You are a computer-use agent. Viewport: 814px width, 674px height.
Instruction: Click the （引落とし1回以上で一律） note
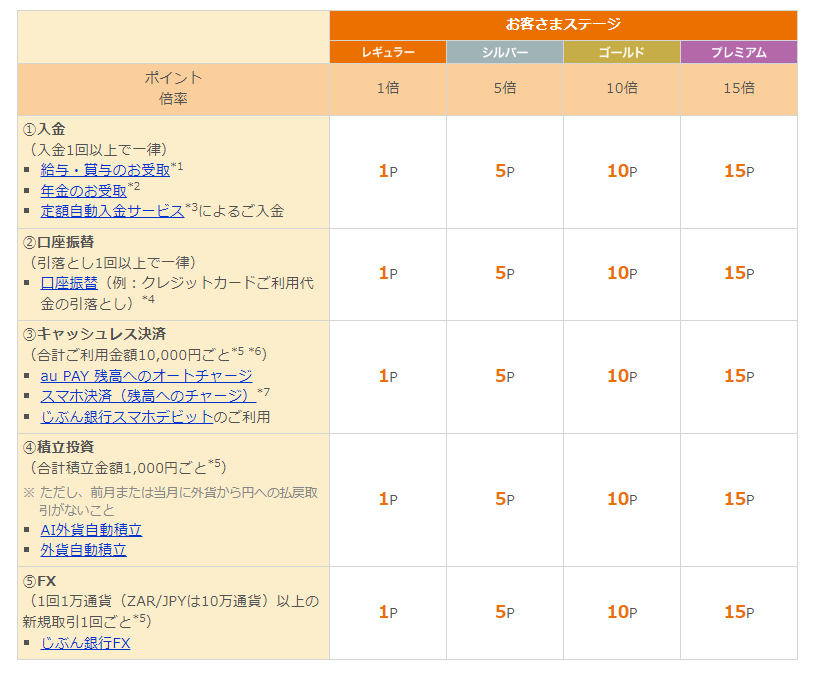(112, 263)
